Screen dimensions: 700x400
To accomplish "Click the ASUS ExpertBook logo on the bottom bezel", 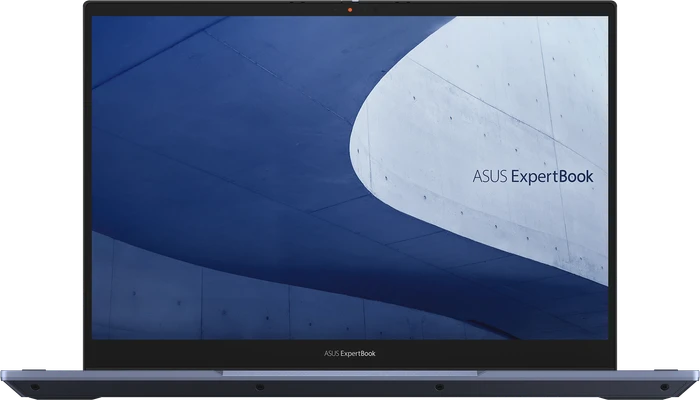I will (x=350, y=354).
